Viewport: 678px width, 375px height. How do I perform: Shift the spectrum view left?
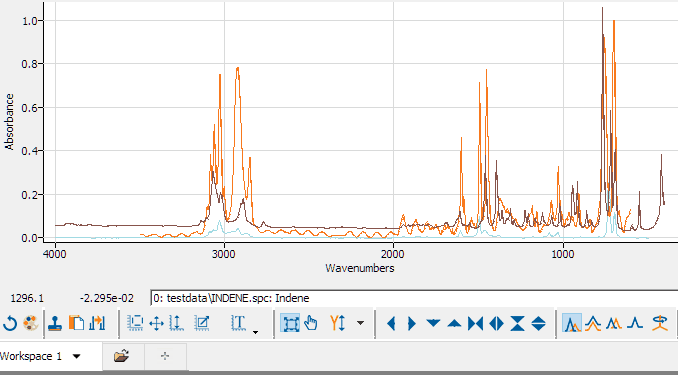coord(391,324)
